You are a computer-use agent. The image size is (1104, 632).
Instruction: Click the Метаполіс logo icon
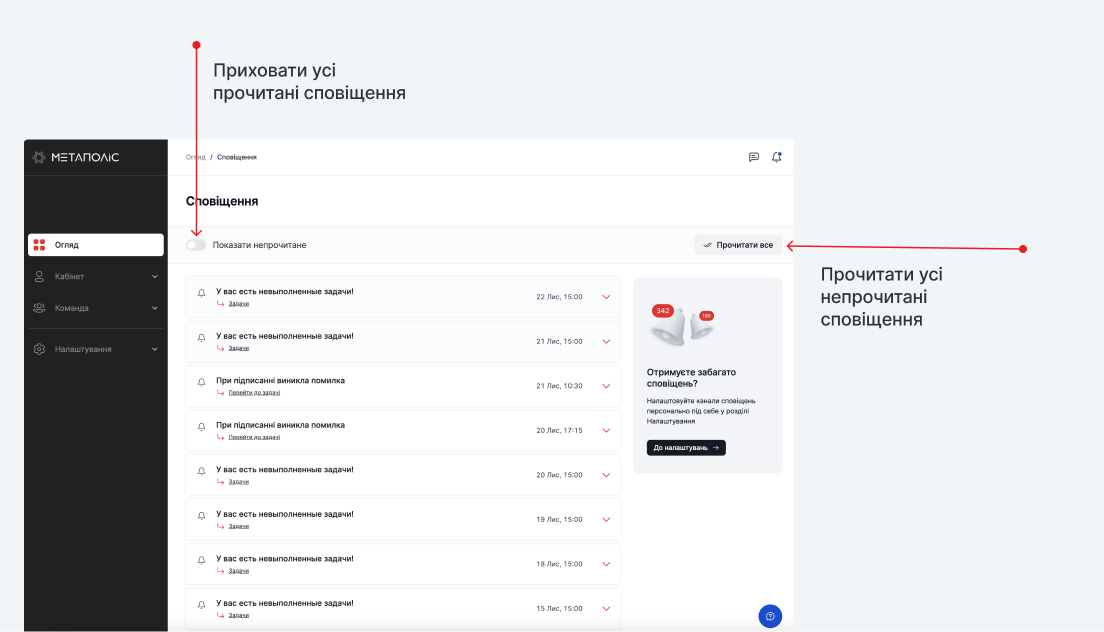click(39, 157)
